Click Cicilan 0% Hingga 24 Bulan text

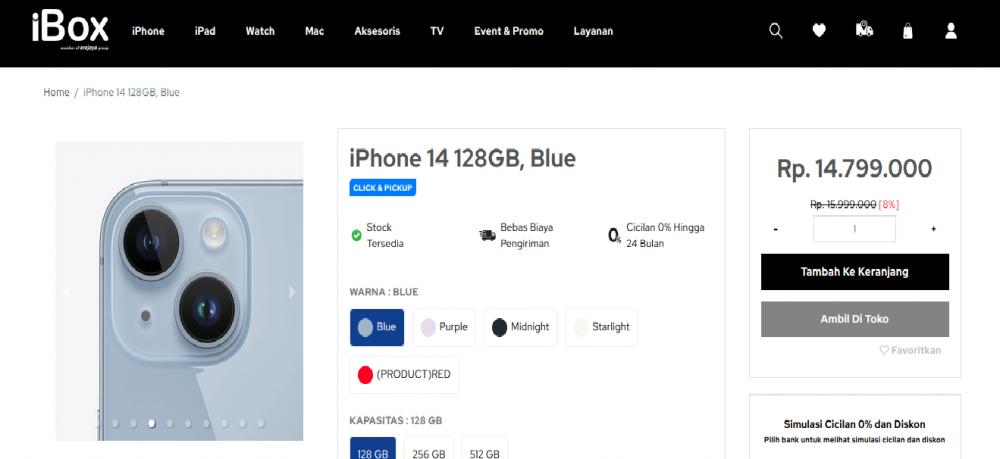(665, 235)
